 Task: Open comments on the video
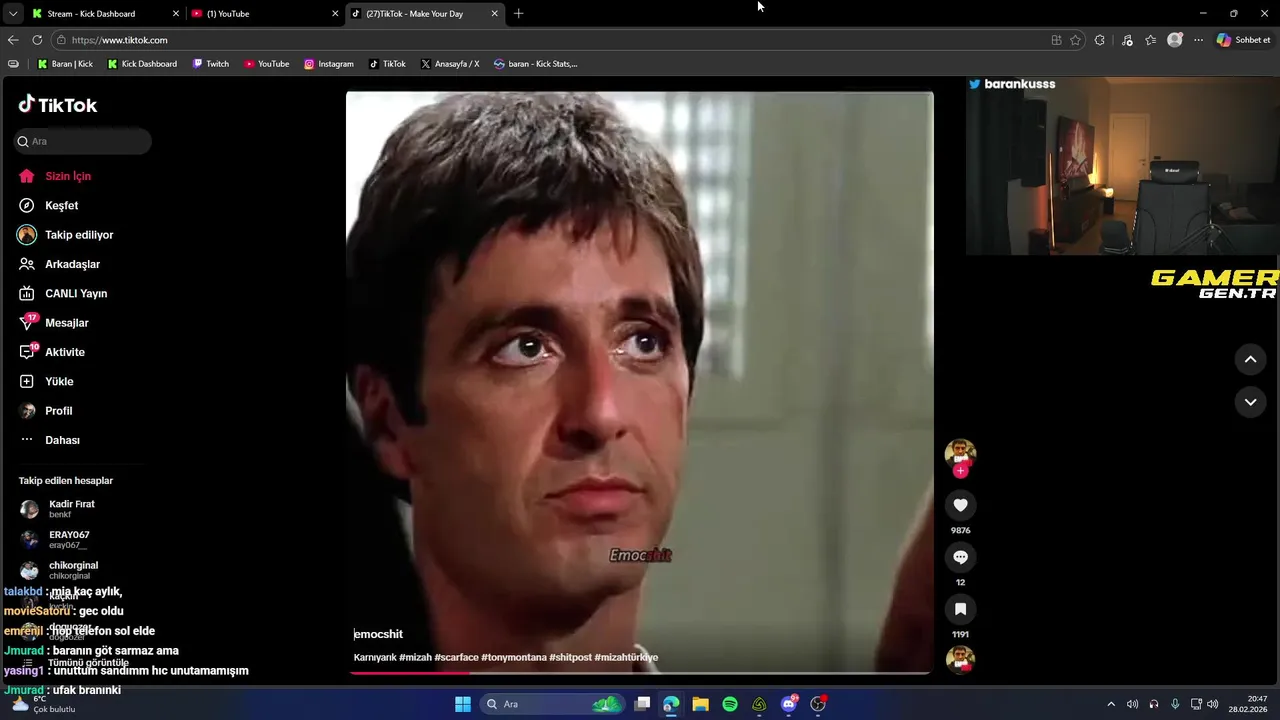[x=960, y=557]
